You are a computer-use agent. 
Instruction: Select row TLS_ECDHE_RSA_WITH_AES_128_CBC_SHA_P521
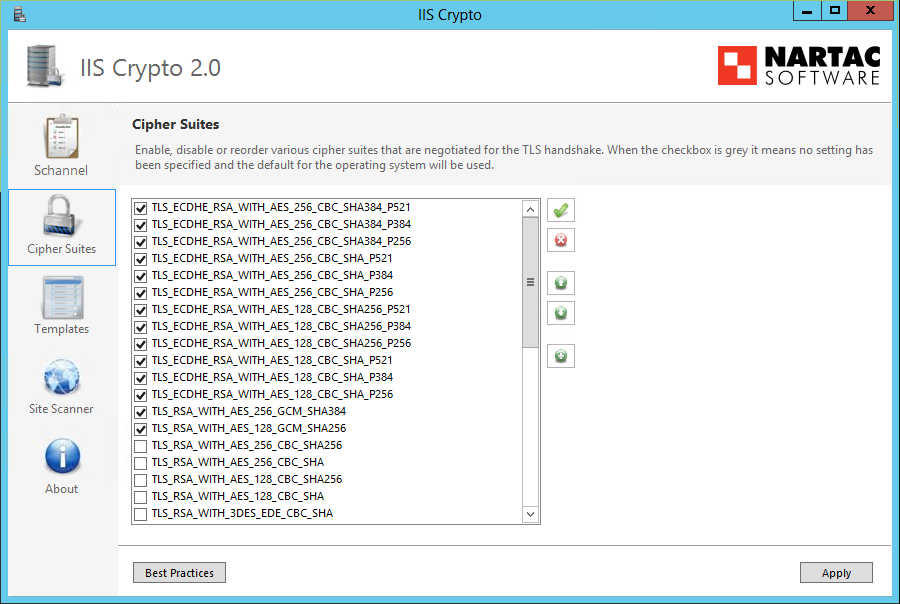coord(327,361)
